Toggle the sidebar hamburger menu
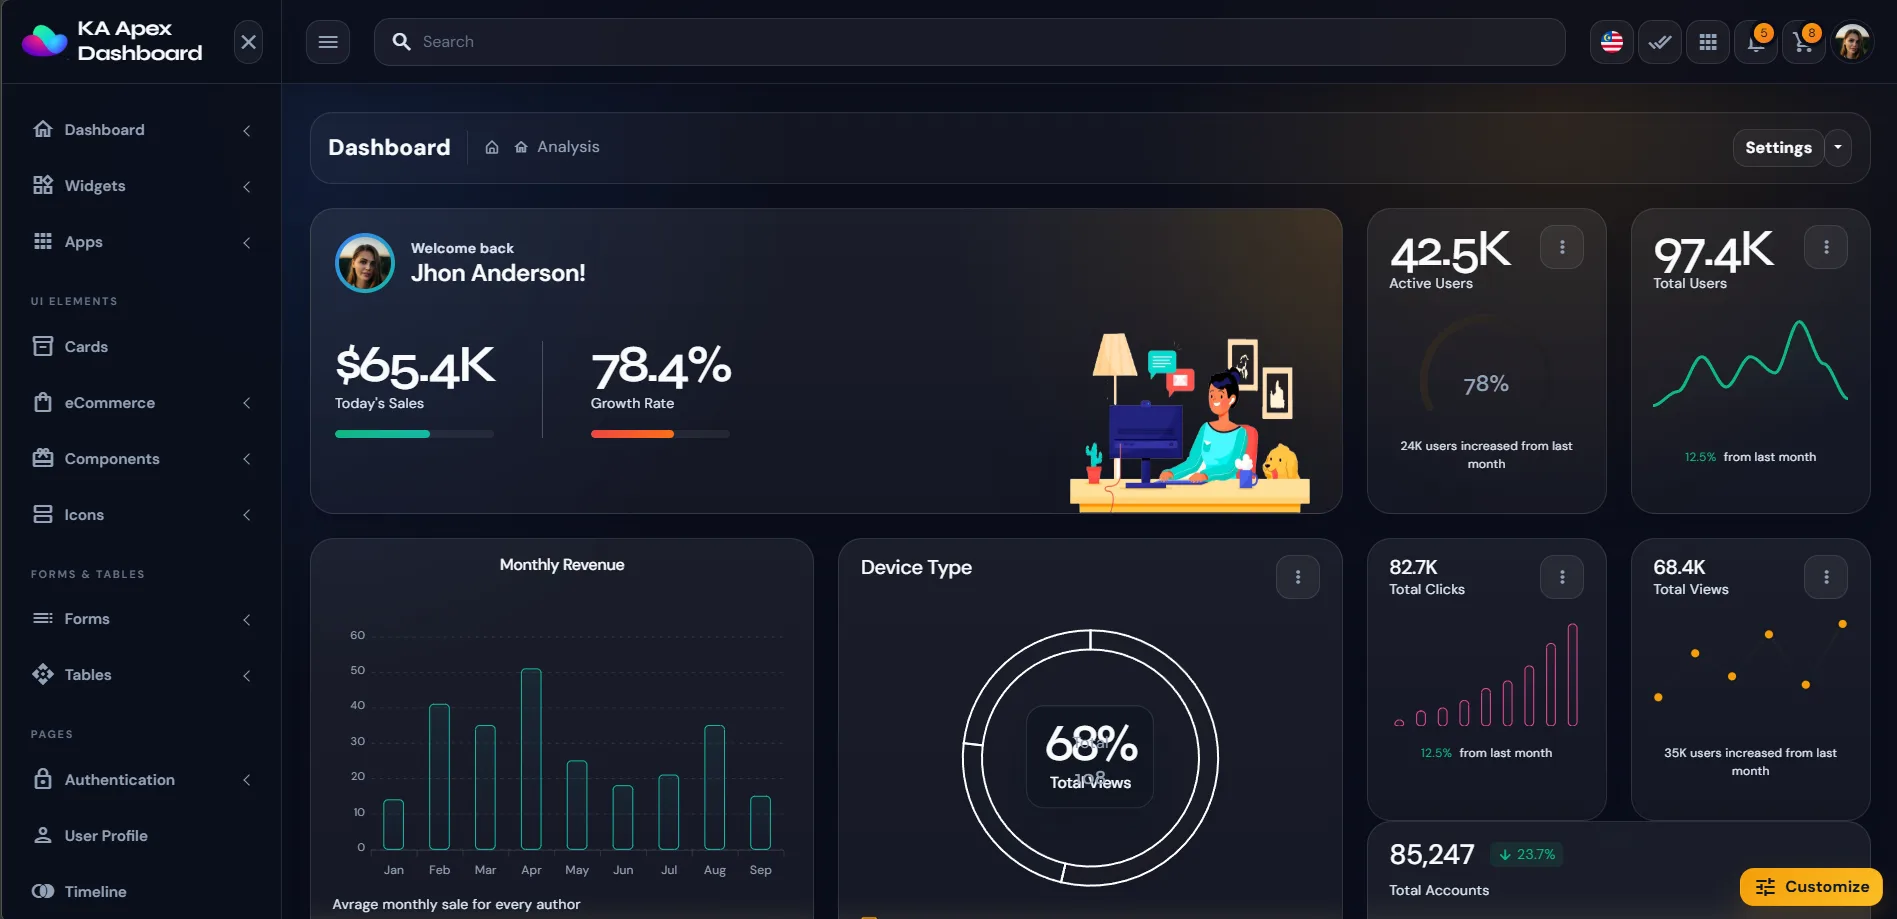This screenshot has width=1897, height=919. click(x=328, y=41)
